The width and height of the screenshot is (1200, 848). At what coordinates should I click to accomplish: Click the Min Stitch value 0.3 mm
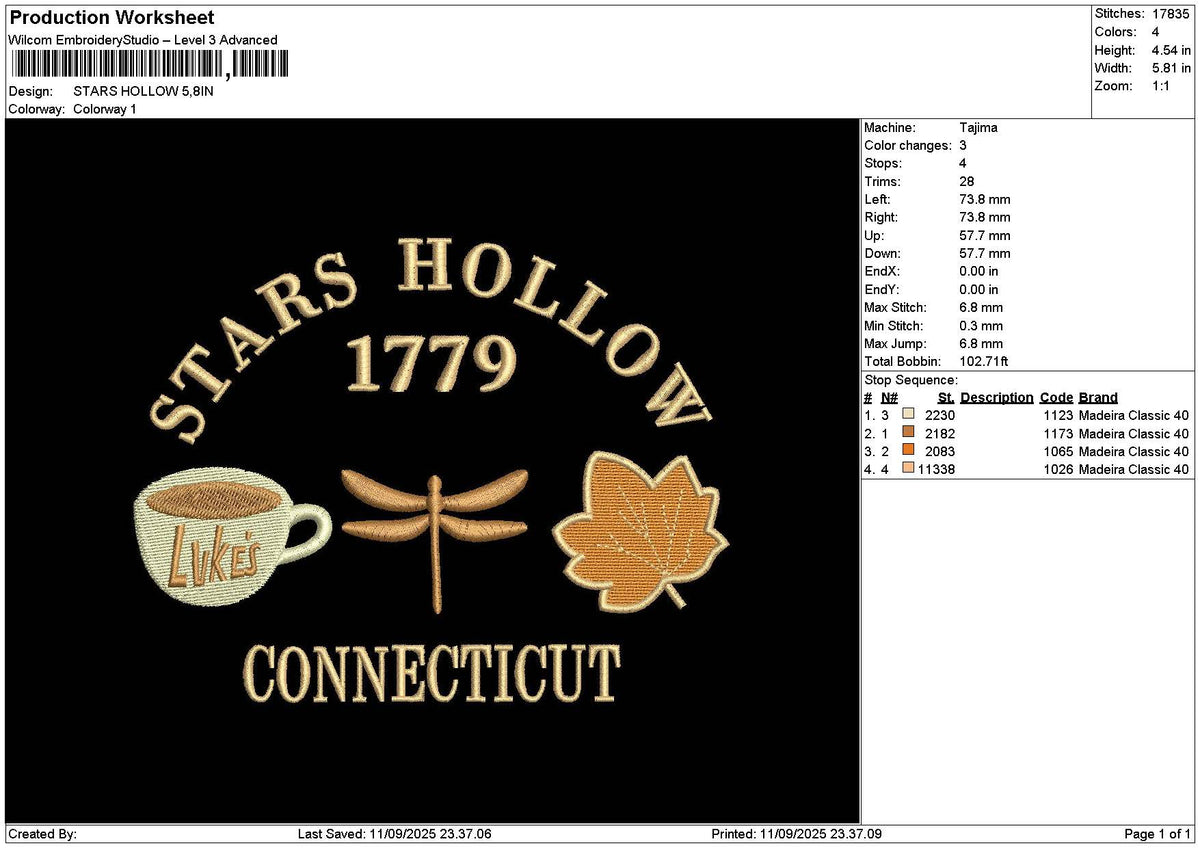point(980,325)
